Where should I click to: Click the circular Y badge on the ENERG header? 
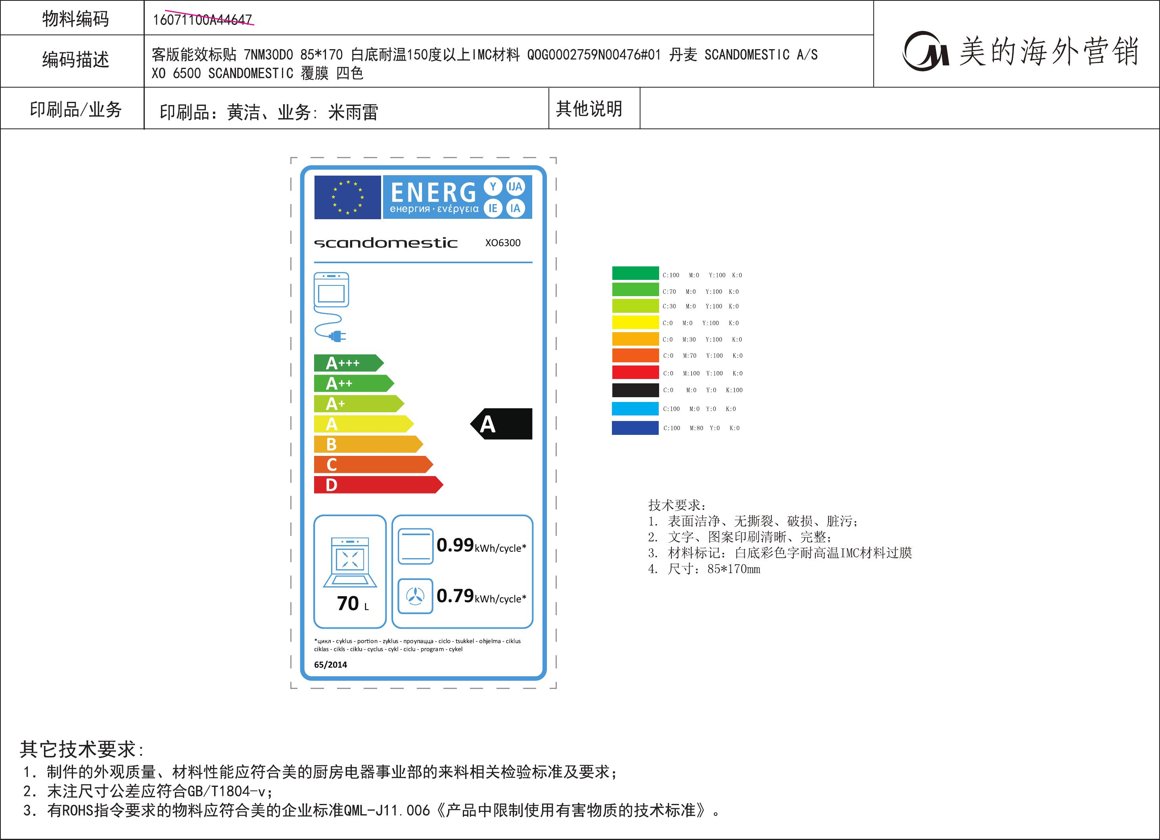[x=493, y=187]
